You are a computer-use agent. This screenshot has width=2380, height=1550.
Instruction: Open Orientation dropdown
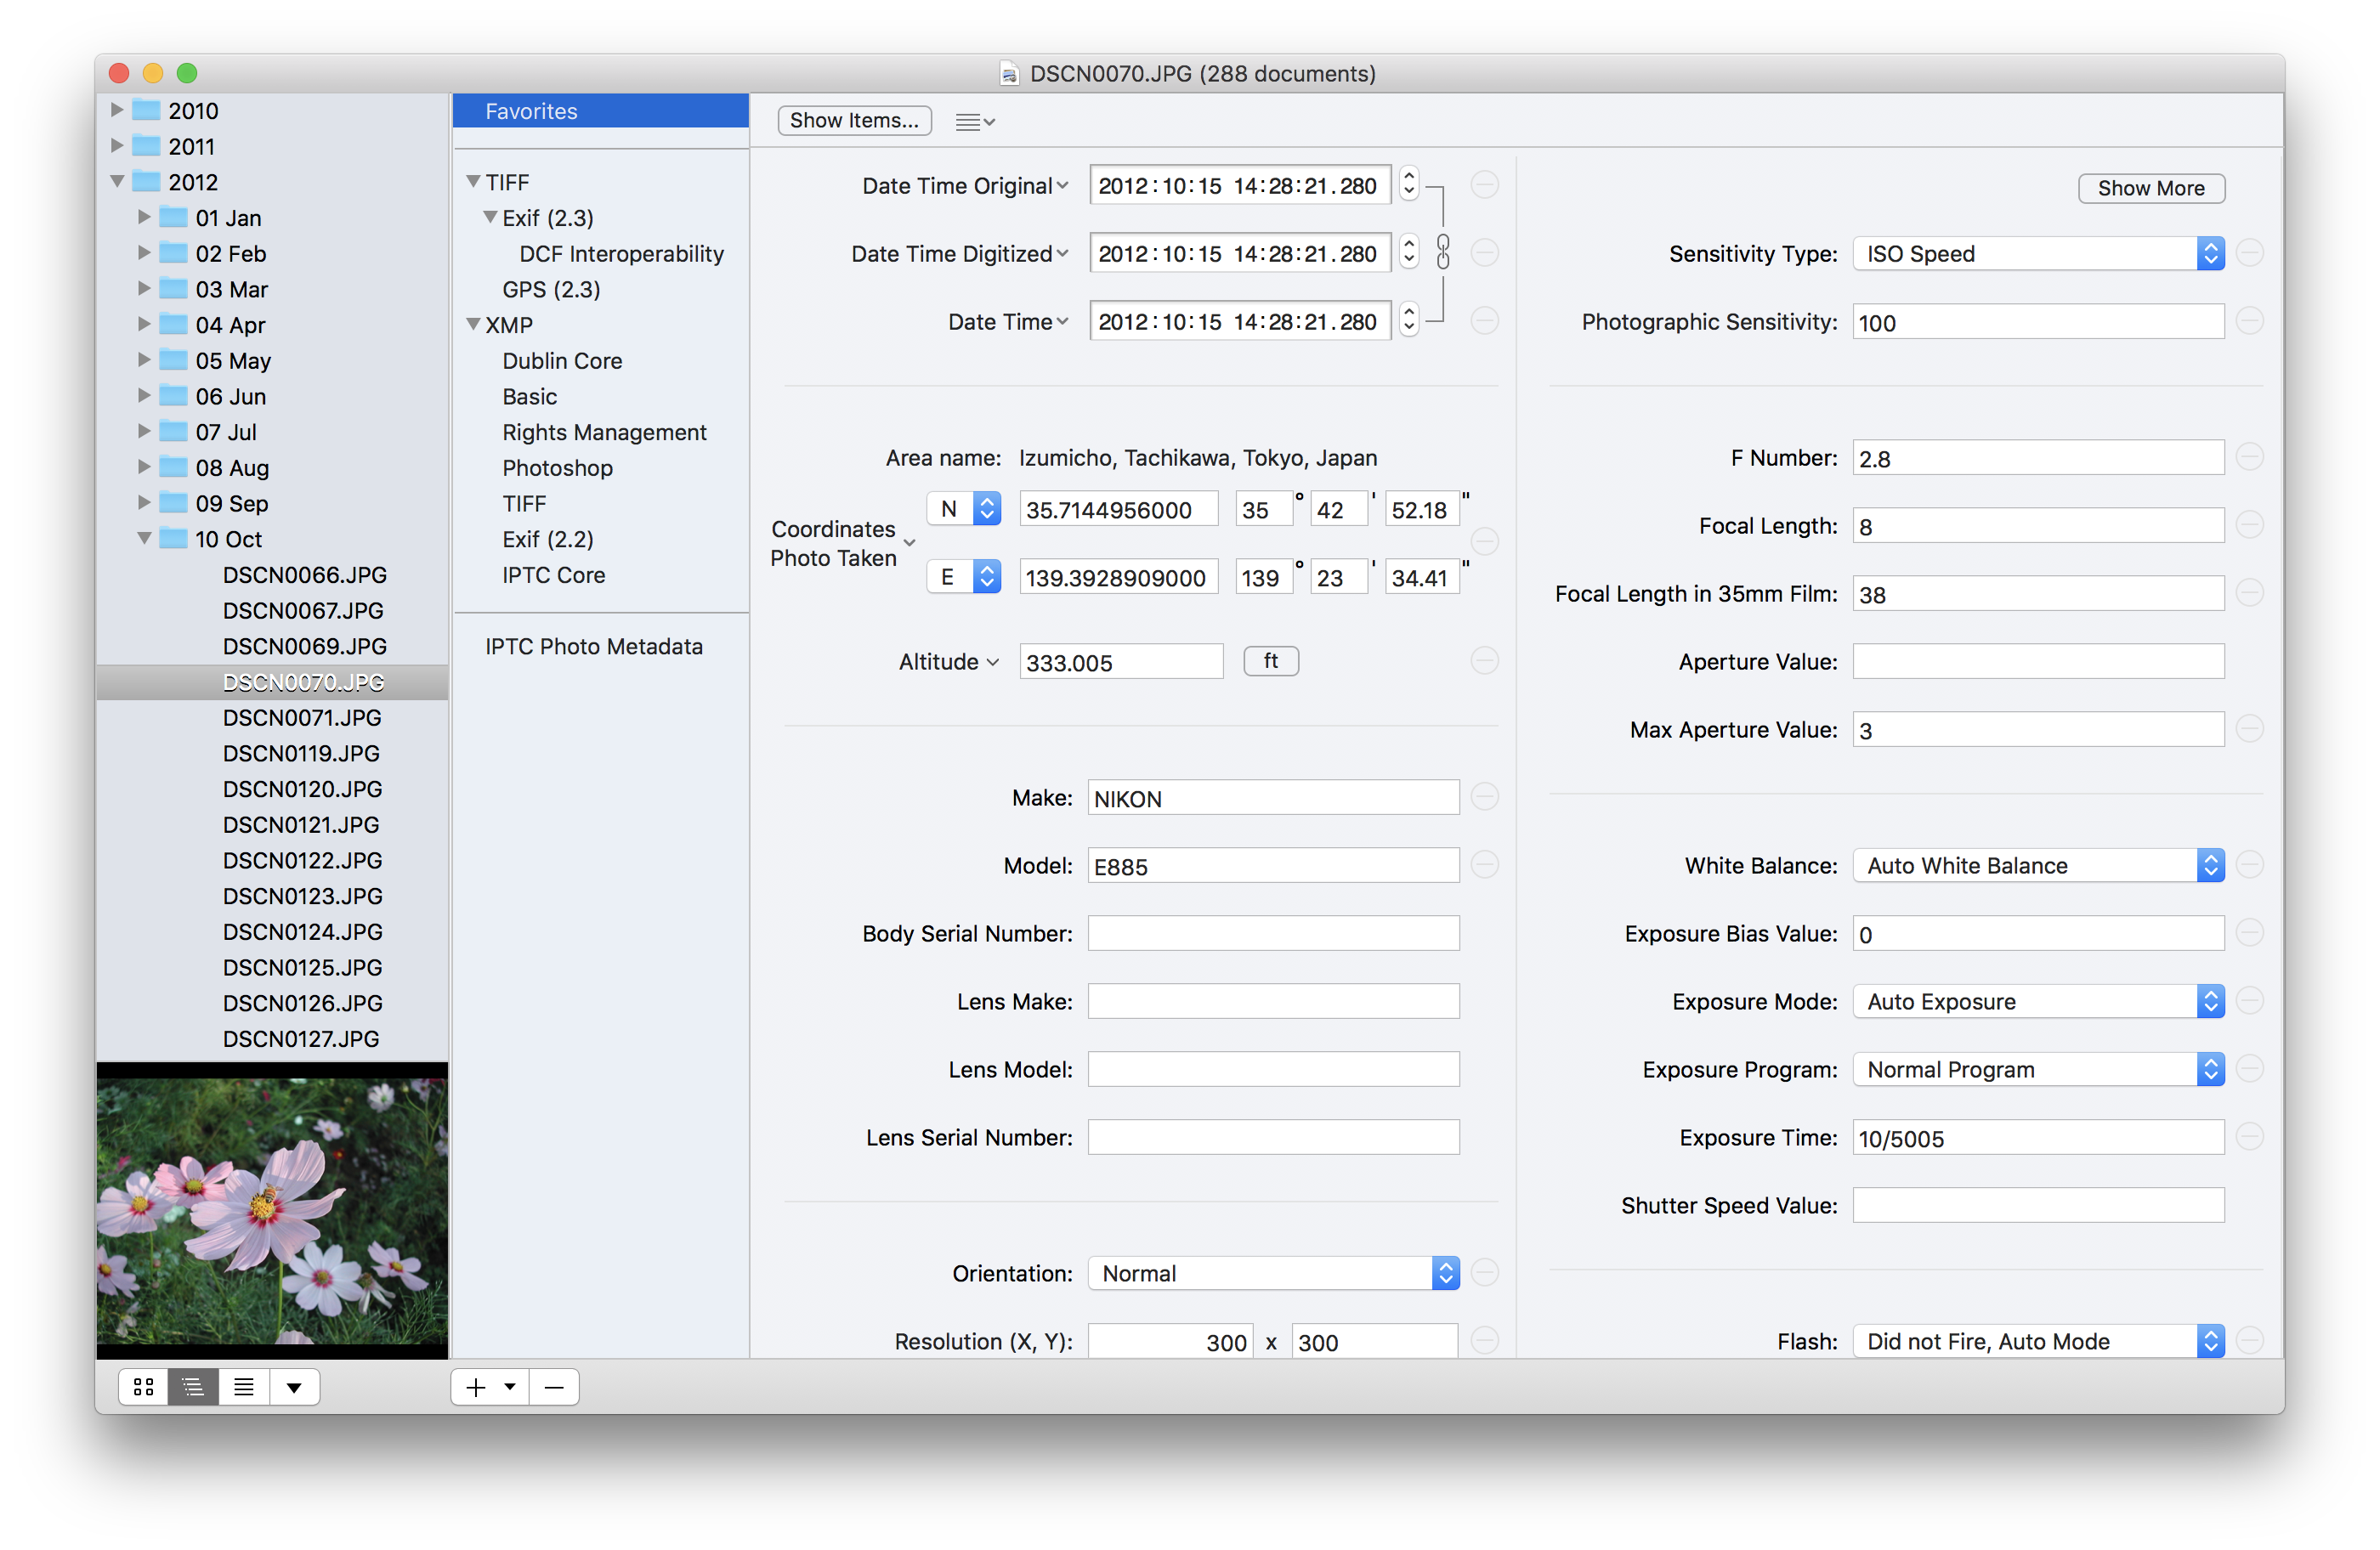pyautogui.click(x=1273, y=1273)
